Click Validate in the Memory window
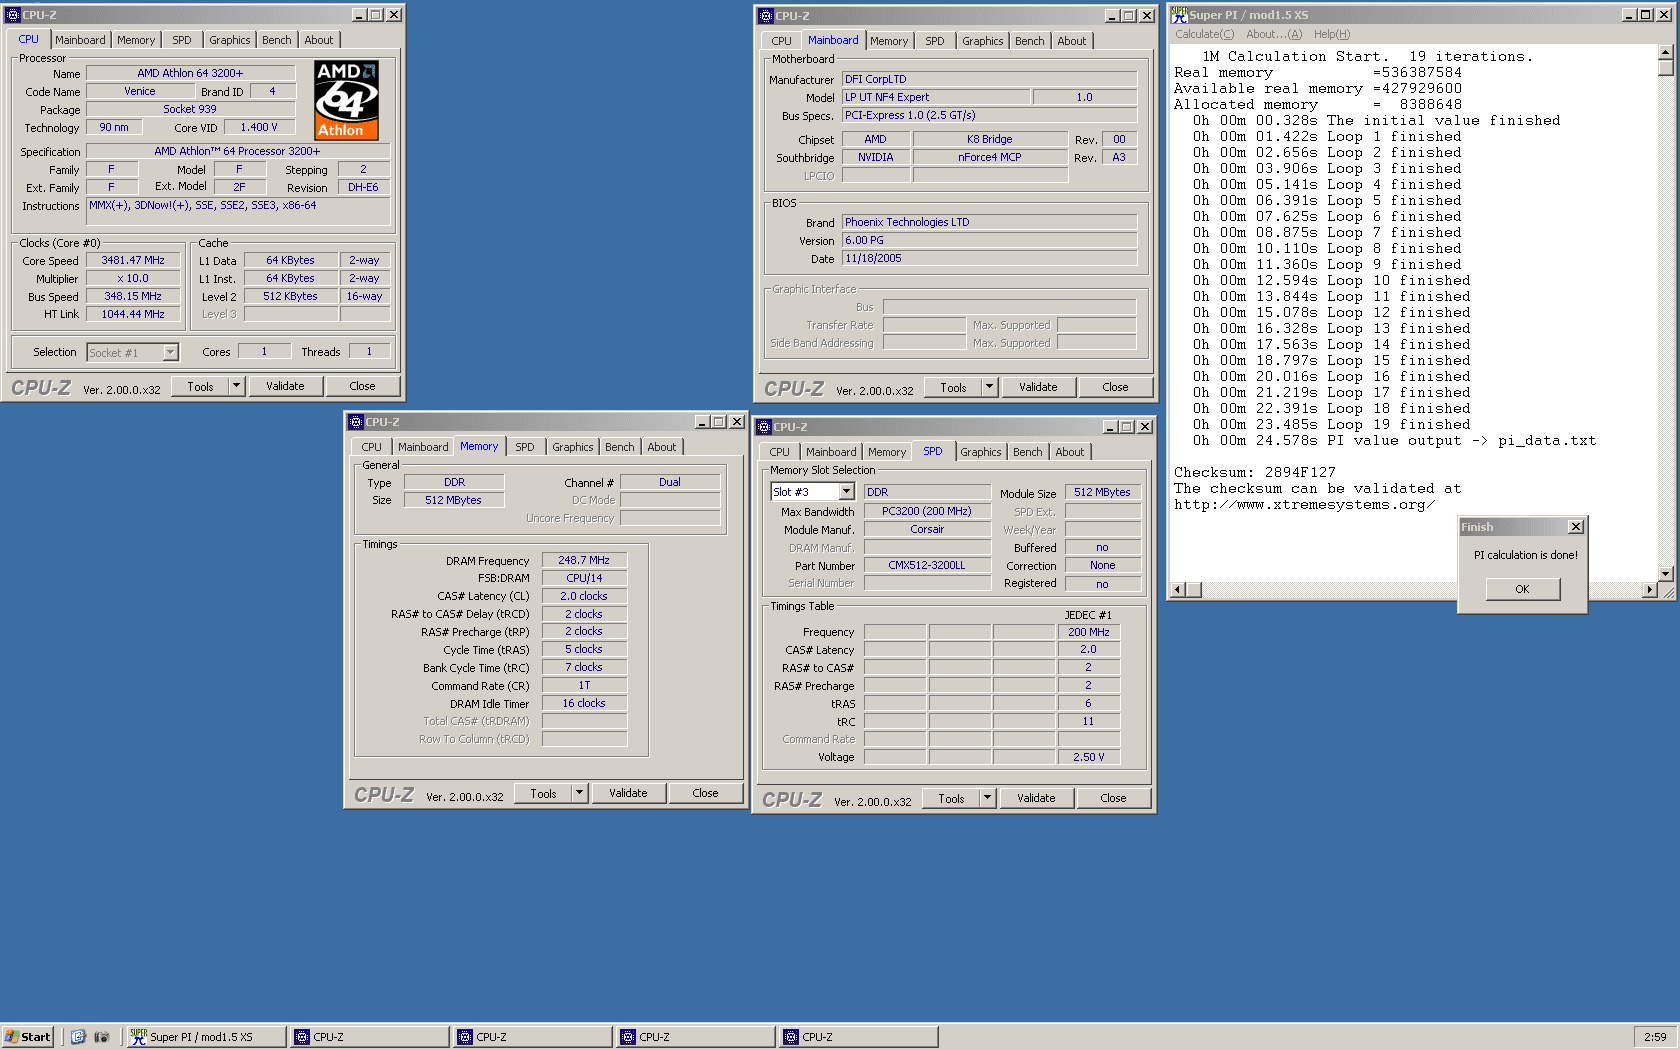This screenshot has width=1680, height=1050. [x=628, y=793]
